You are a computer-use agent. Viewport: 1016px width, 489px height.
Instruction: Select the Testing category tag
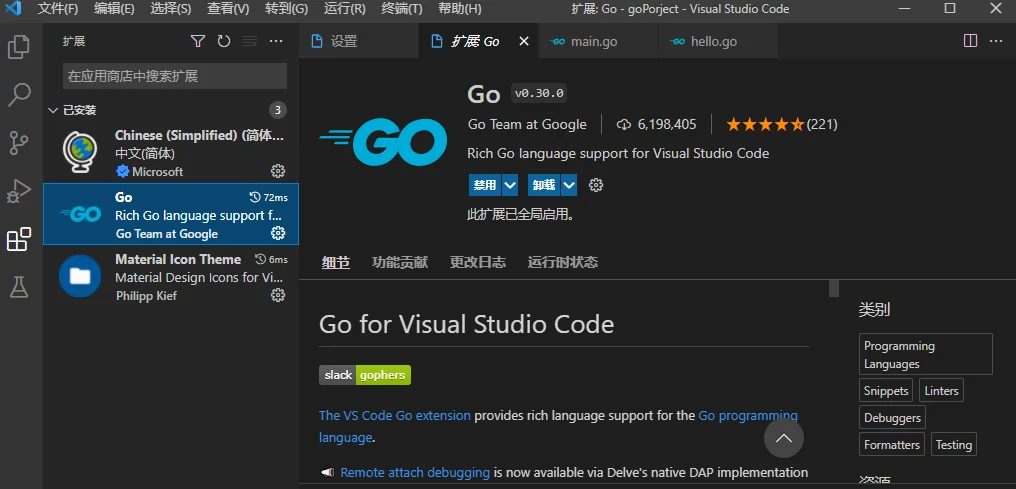(x=953, y=445)
